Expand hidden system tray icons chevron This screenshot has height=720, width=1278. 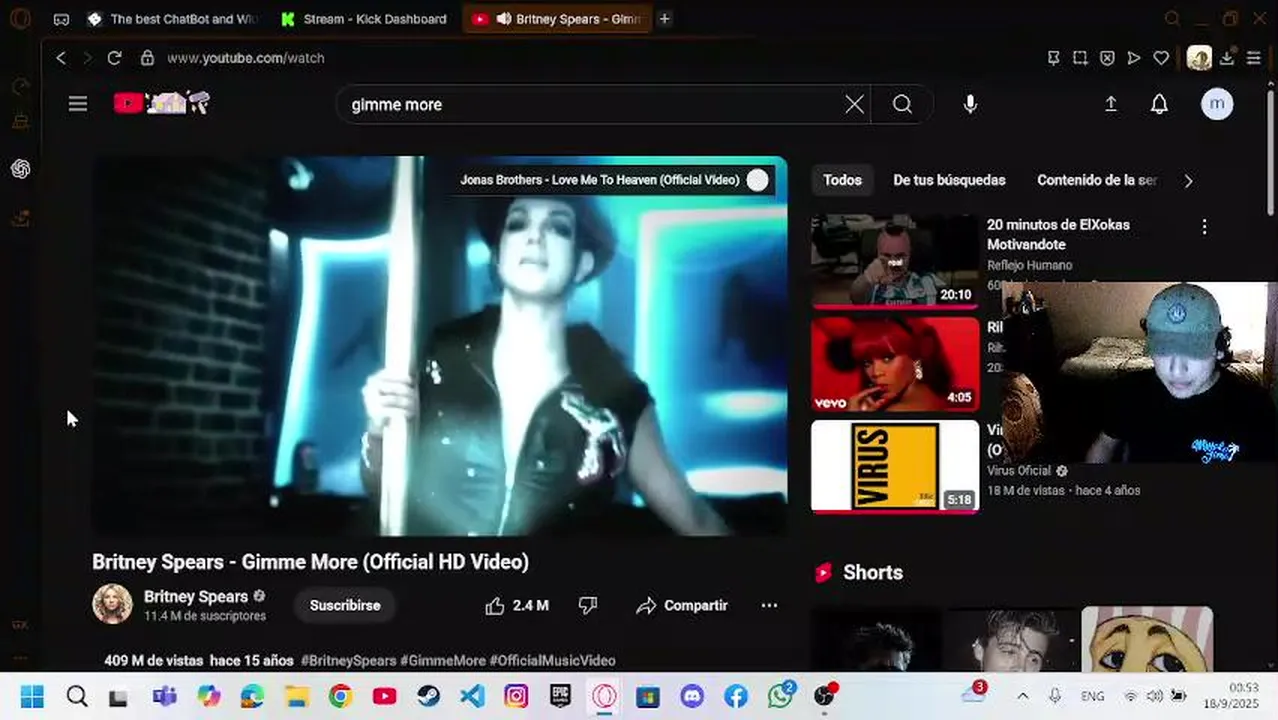1022,696
